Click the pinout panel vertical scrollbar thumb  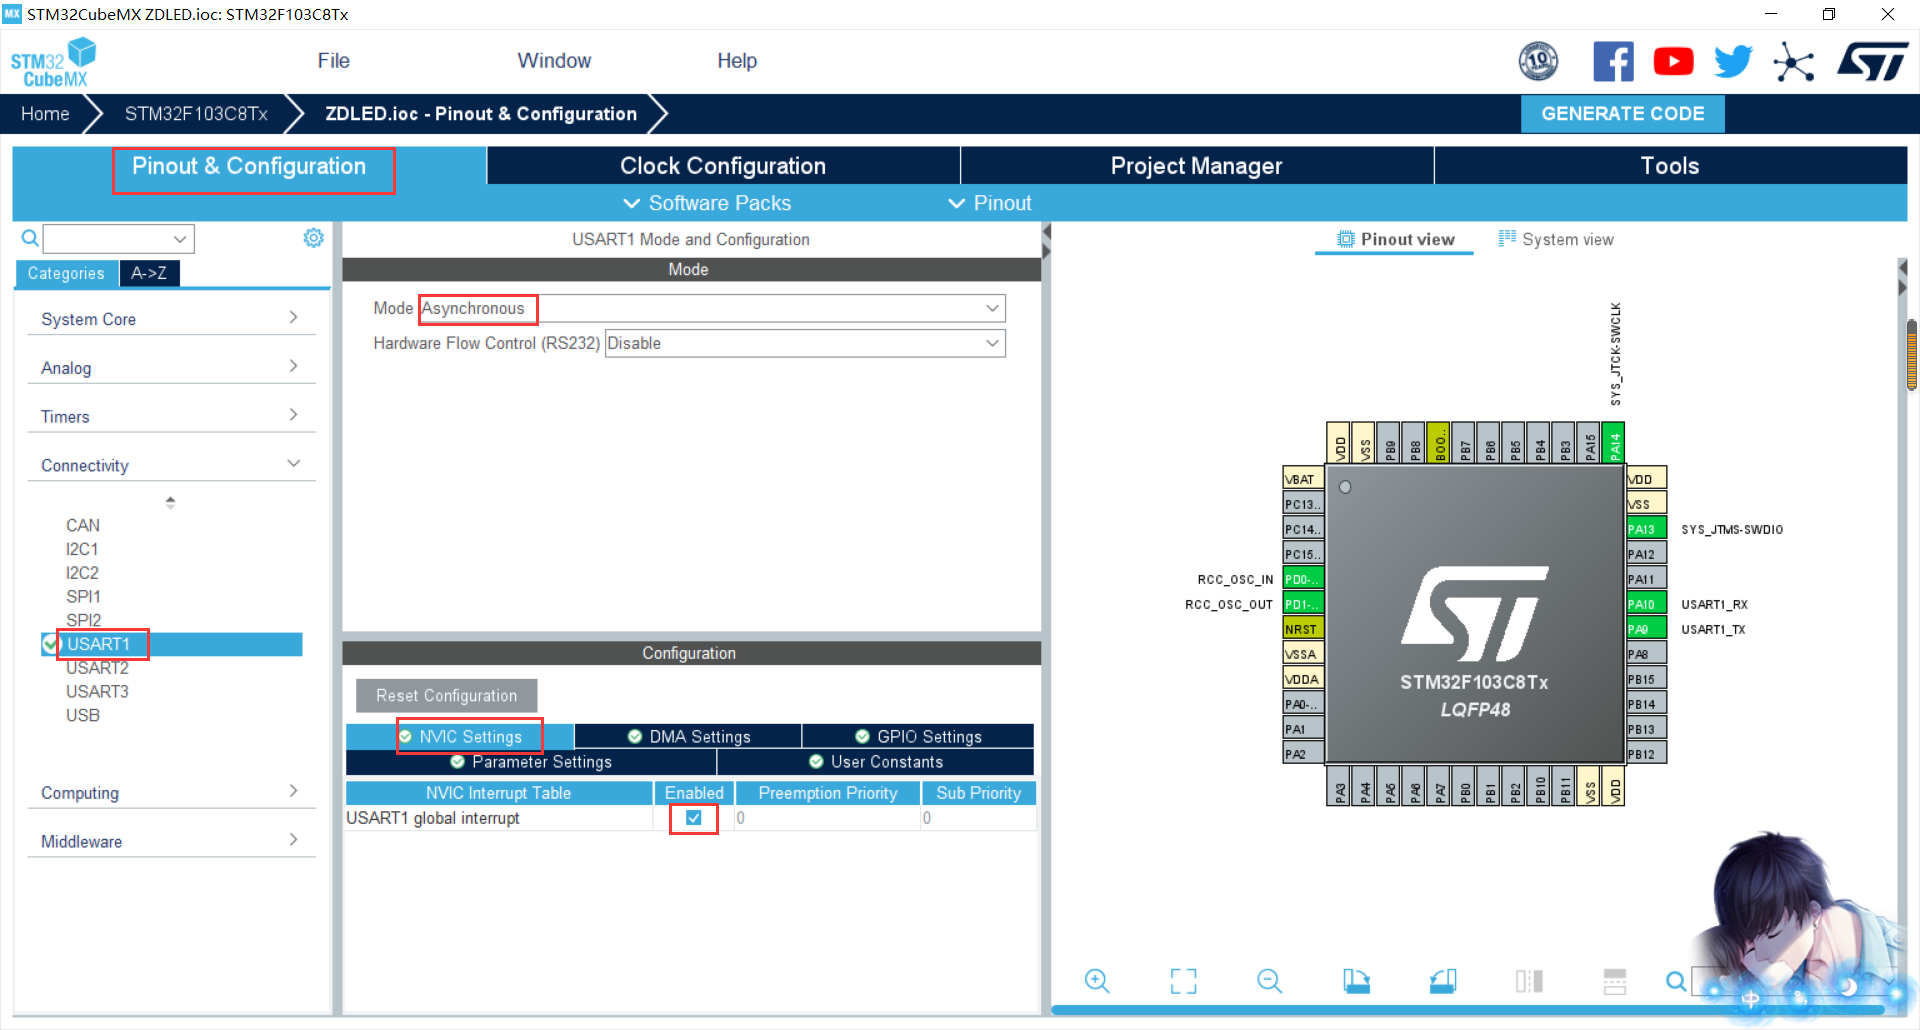coord(1911,356)
